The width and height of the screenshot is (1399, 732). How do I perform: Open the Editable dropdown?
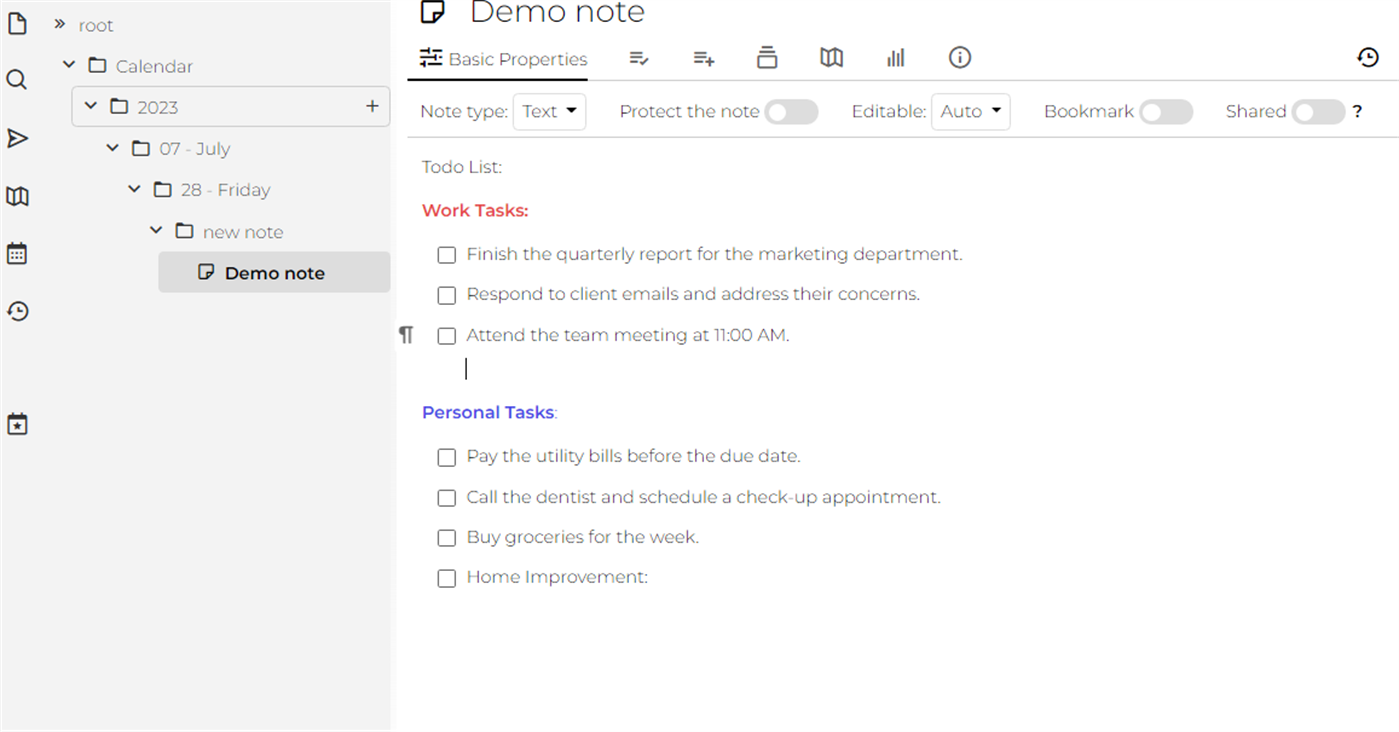click(969, 111)
